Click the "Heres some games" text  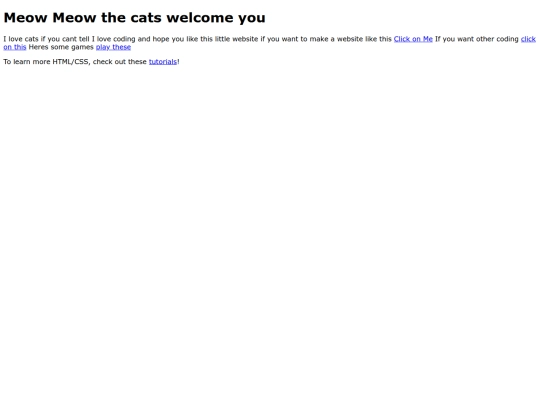61,47
